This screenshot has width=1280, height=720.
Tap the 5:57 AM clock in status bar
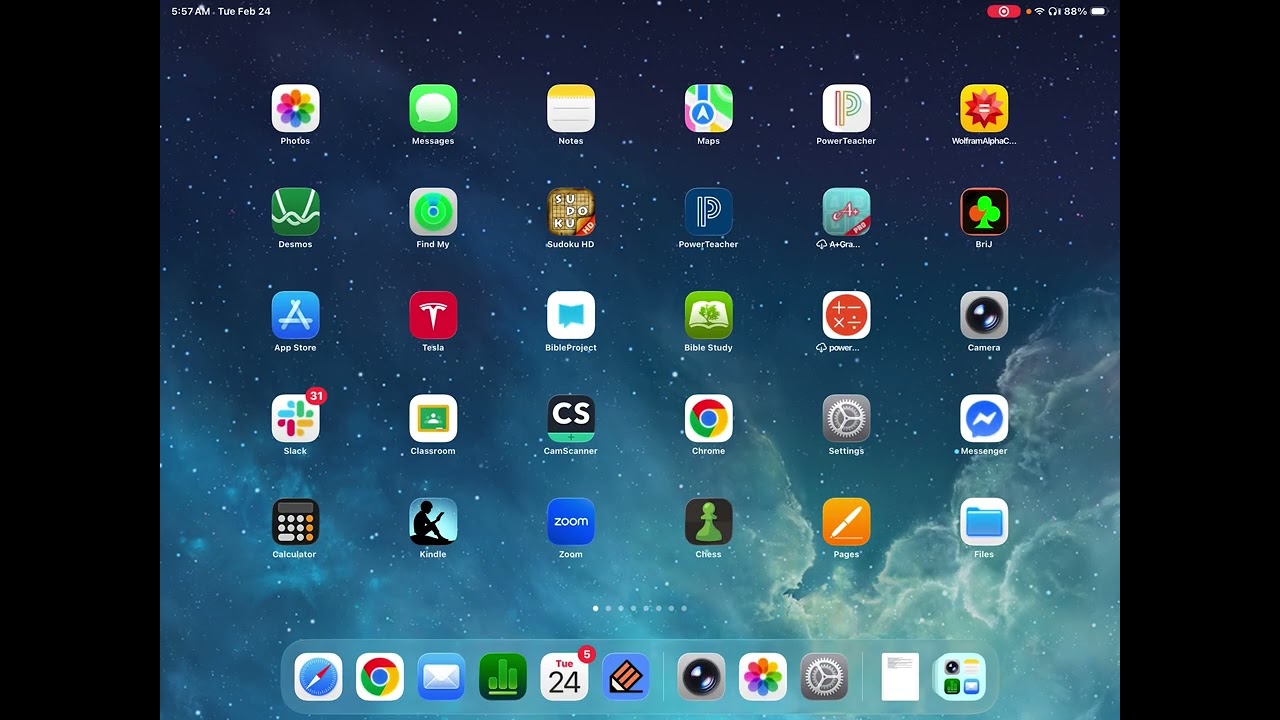click(190, 11)
